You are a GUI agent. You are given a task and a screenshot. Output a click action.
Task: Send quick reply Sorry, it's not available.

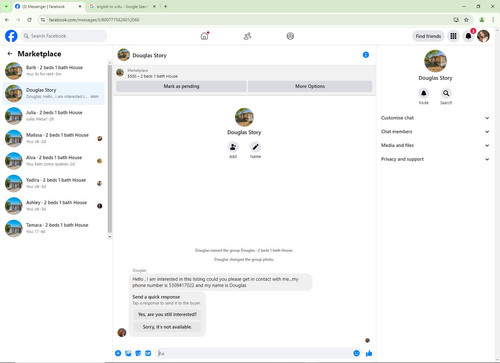click(x=167, y=327)
